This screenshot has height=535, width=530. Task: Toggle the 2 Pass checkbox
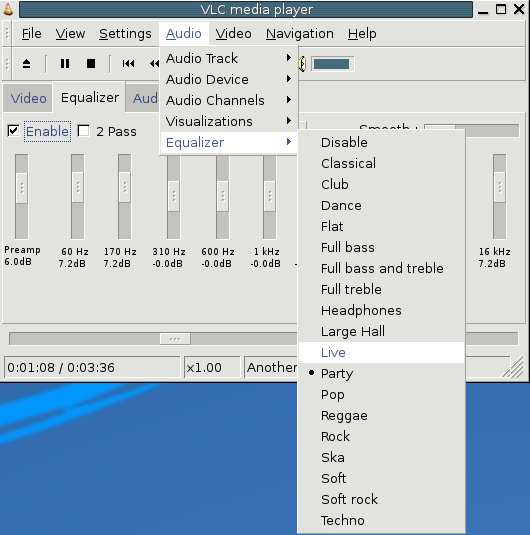[83, 131]
